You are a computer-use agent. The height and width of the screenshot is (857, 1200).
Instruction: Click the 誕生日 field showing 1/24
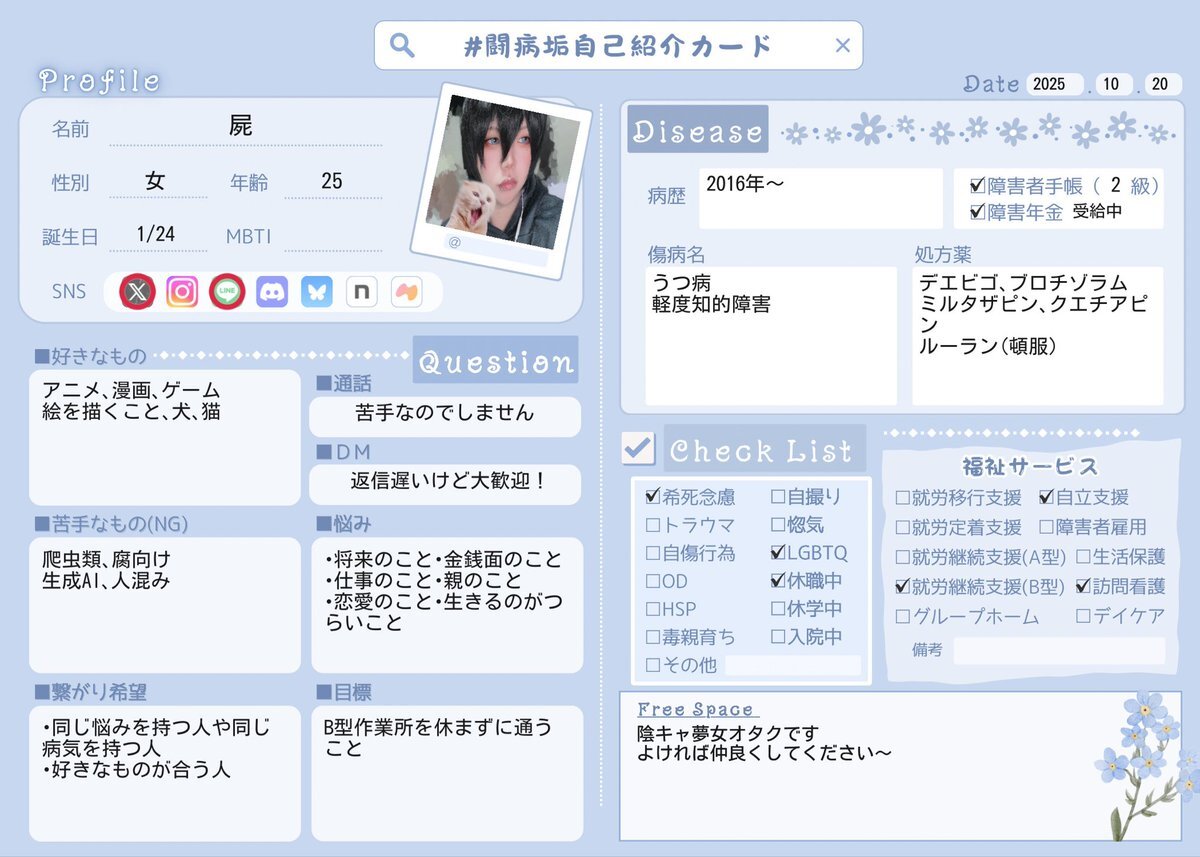click(157, 236)
